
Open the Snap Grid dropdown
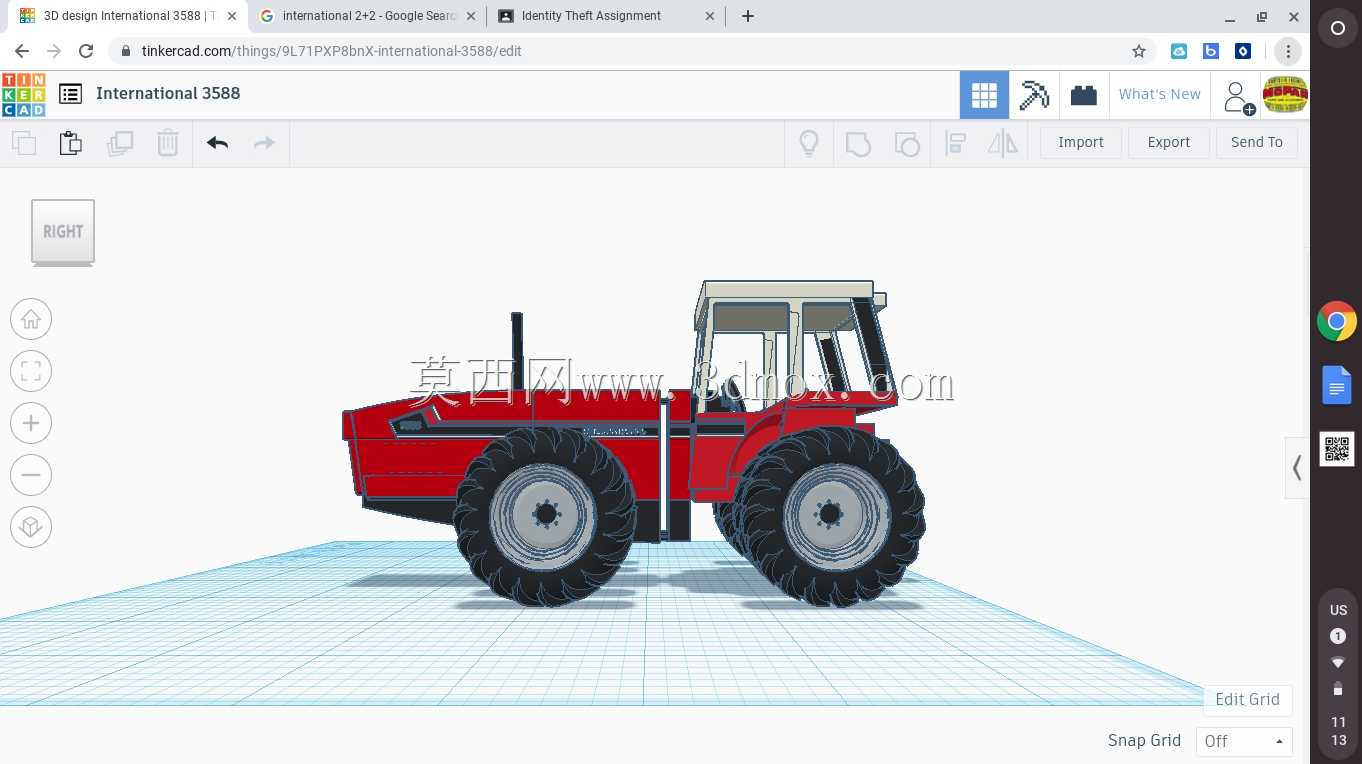pos(1244,741)
